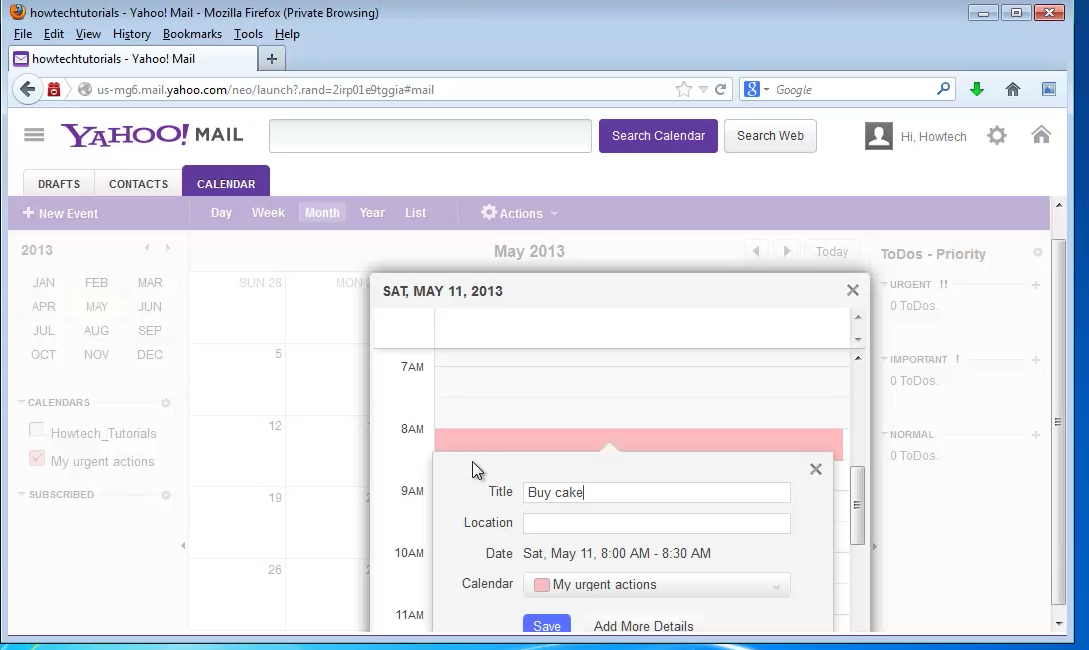Collapse the left sidebar with the arrow handle
Image resolution: width=1089 pixels, height=650 pixels.
pyautogui.click(x=183, y=546)
